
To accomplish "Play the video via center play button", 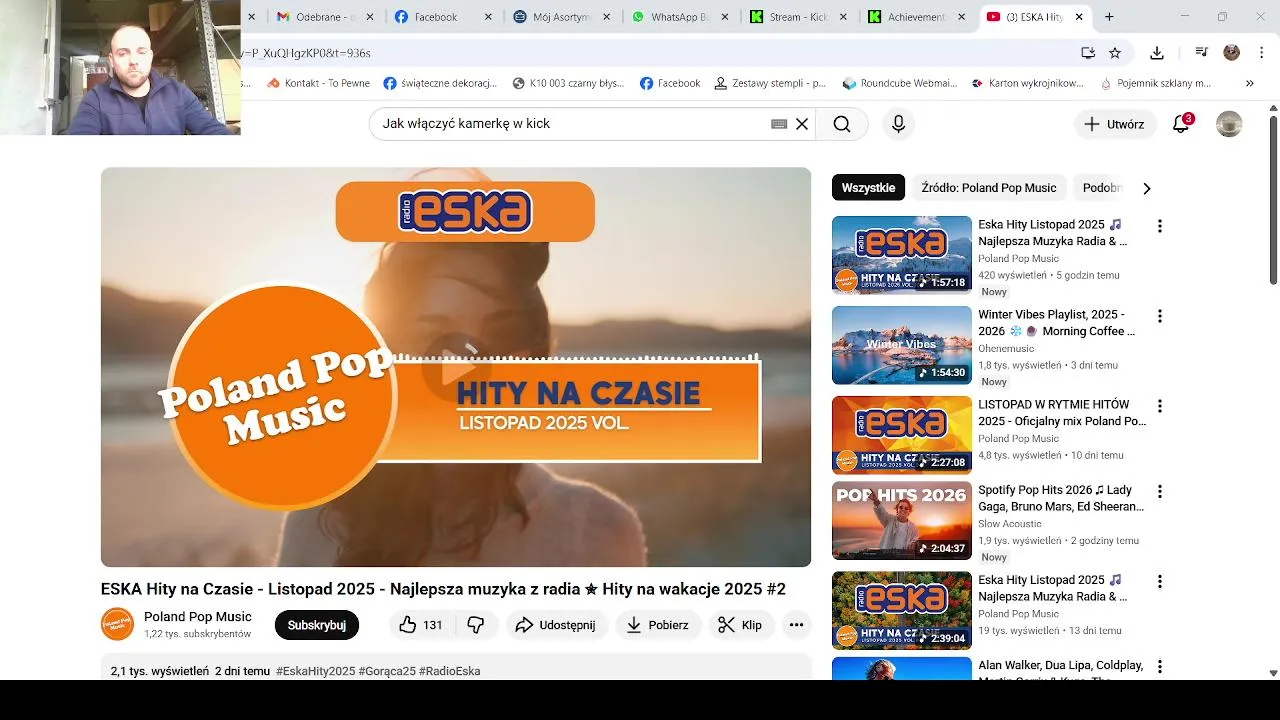I will click(x=455, y=366).
